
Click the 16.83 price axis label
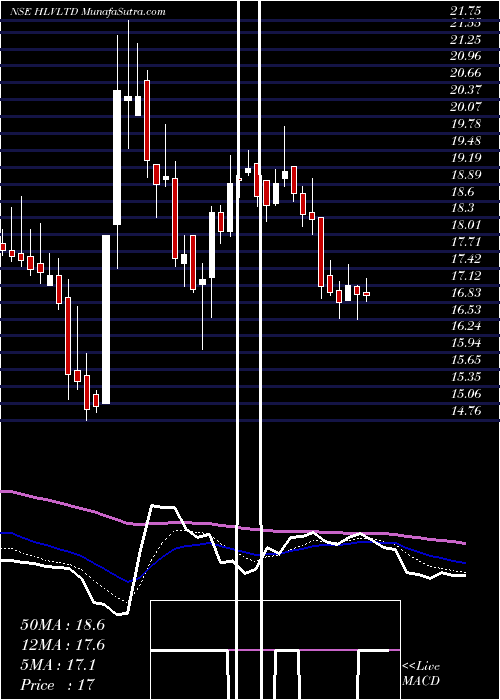(x=465, y=292)
